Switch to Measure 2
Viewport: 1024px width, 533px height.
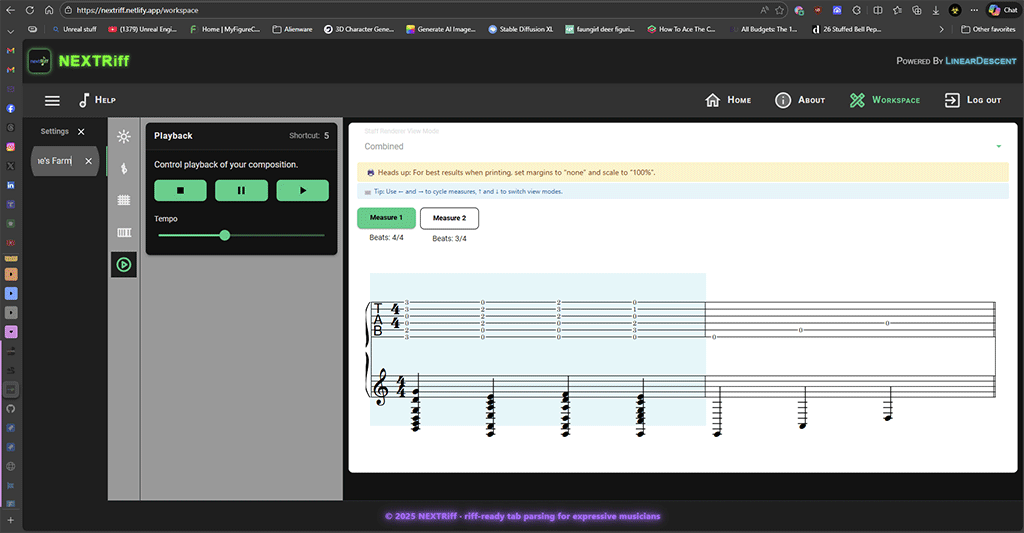click(x=449, y=218)
